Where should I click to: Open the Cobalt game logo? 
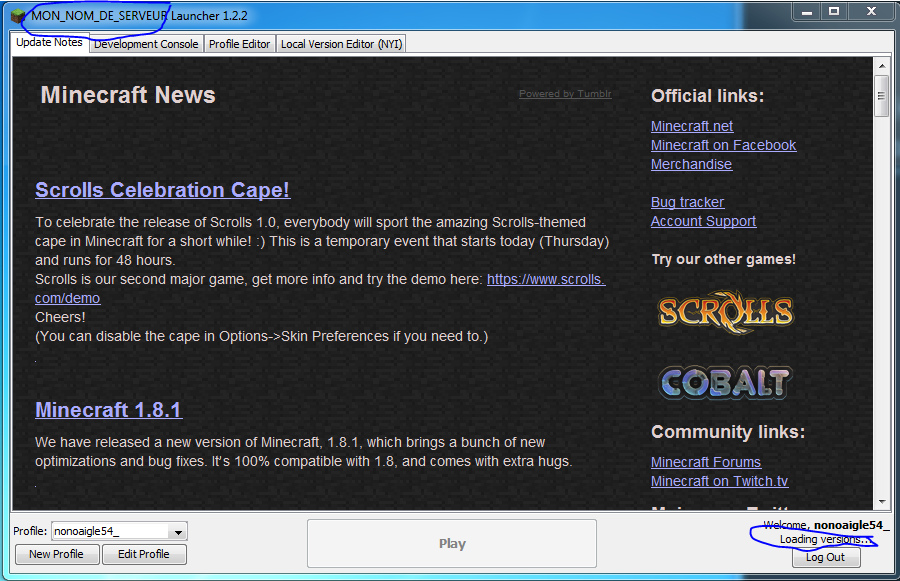coord(726,382)
